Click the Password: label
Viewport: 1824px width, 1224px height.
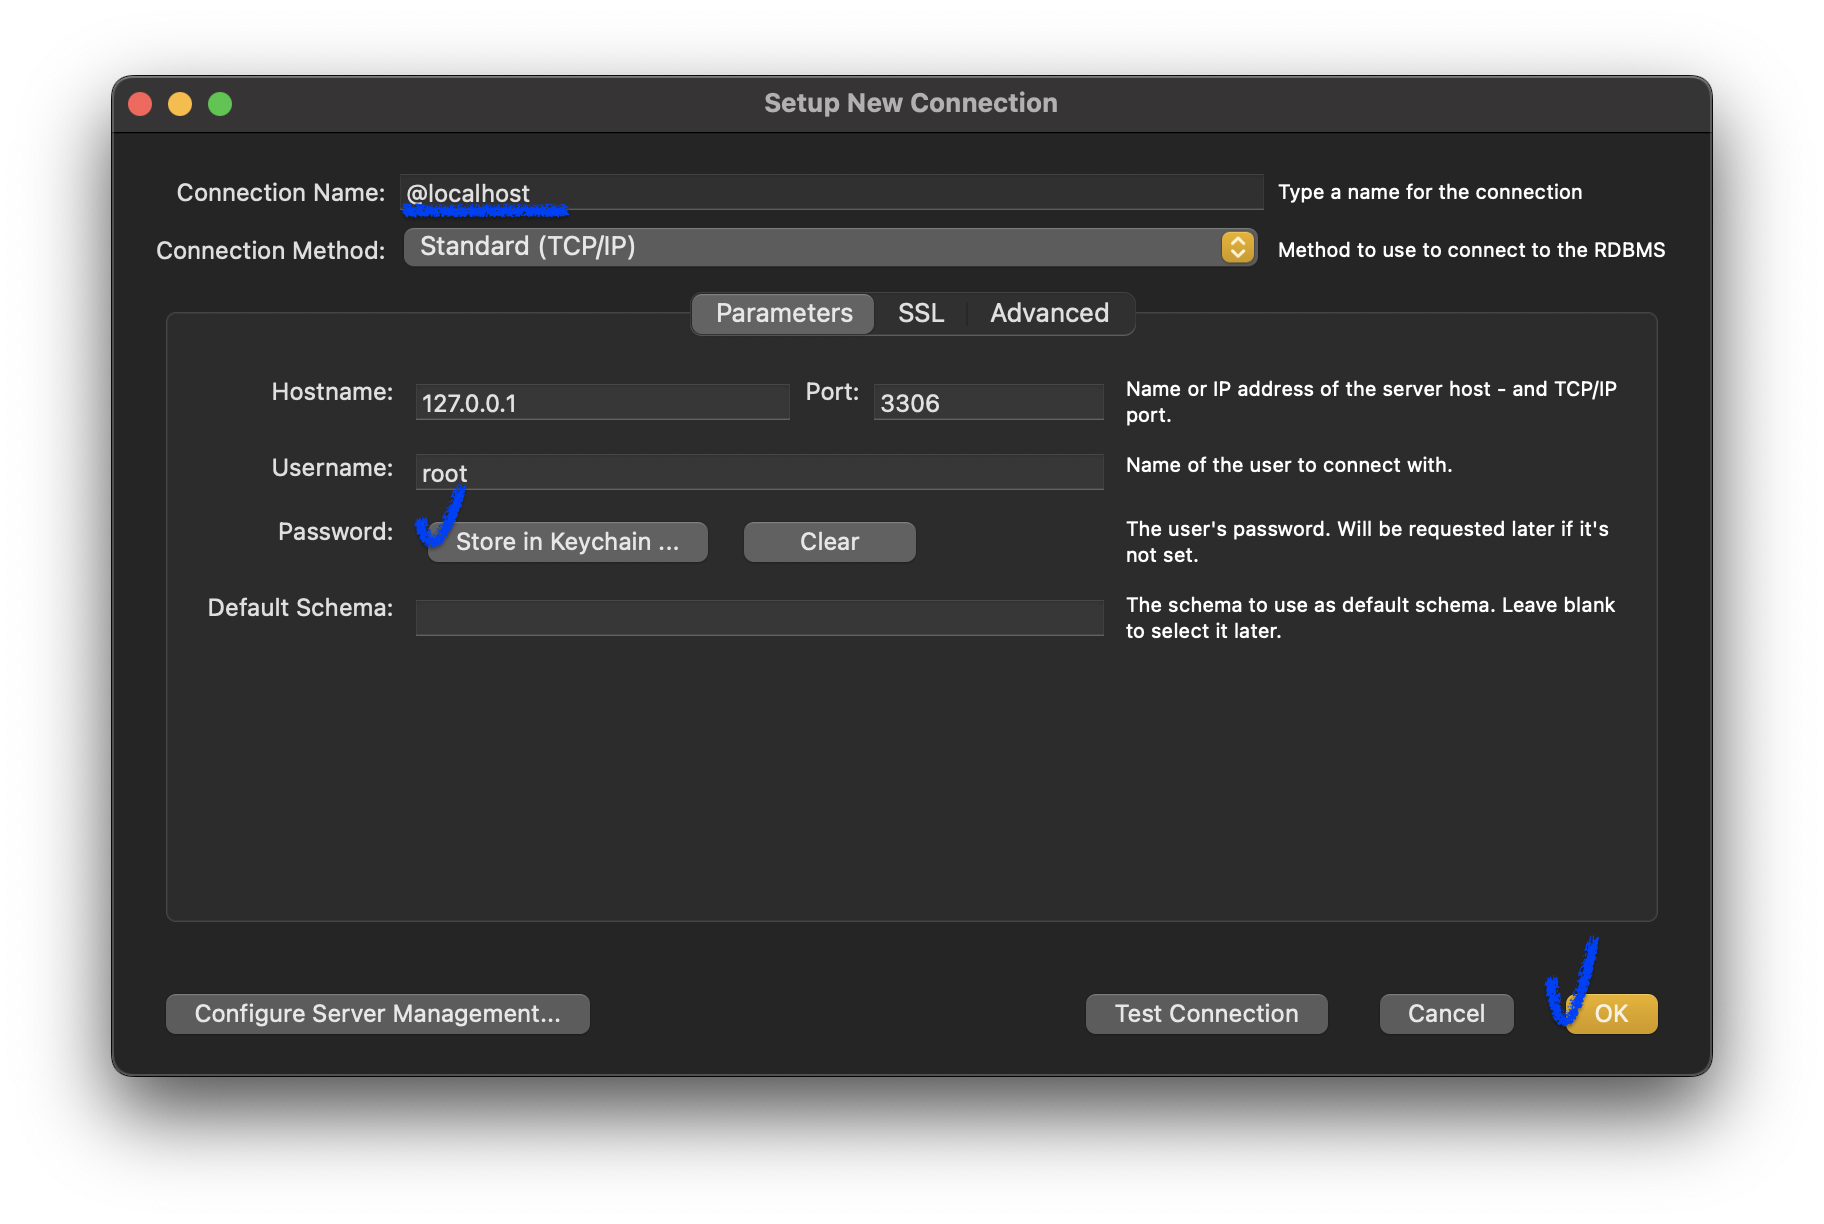coord(335,532)
